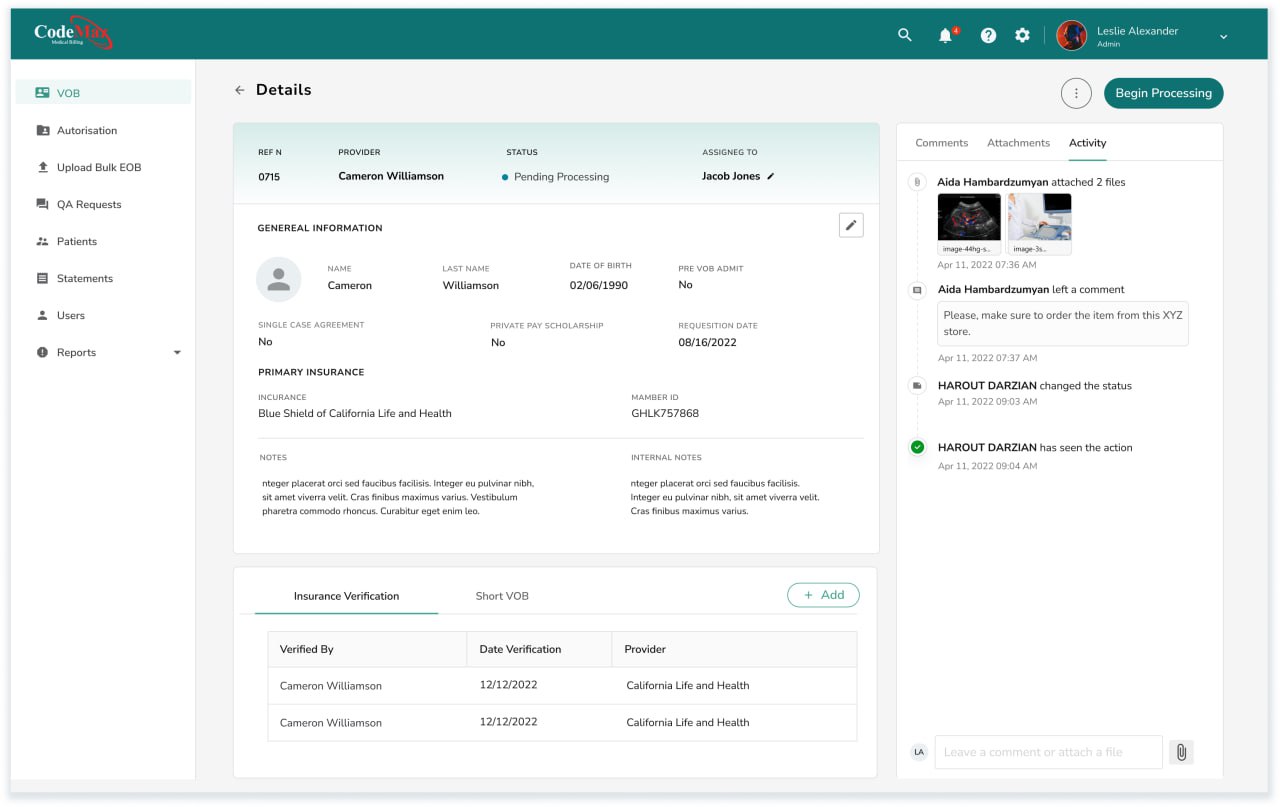Open QA Requests from the sidebar

(x=41, y=204)
